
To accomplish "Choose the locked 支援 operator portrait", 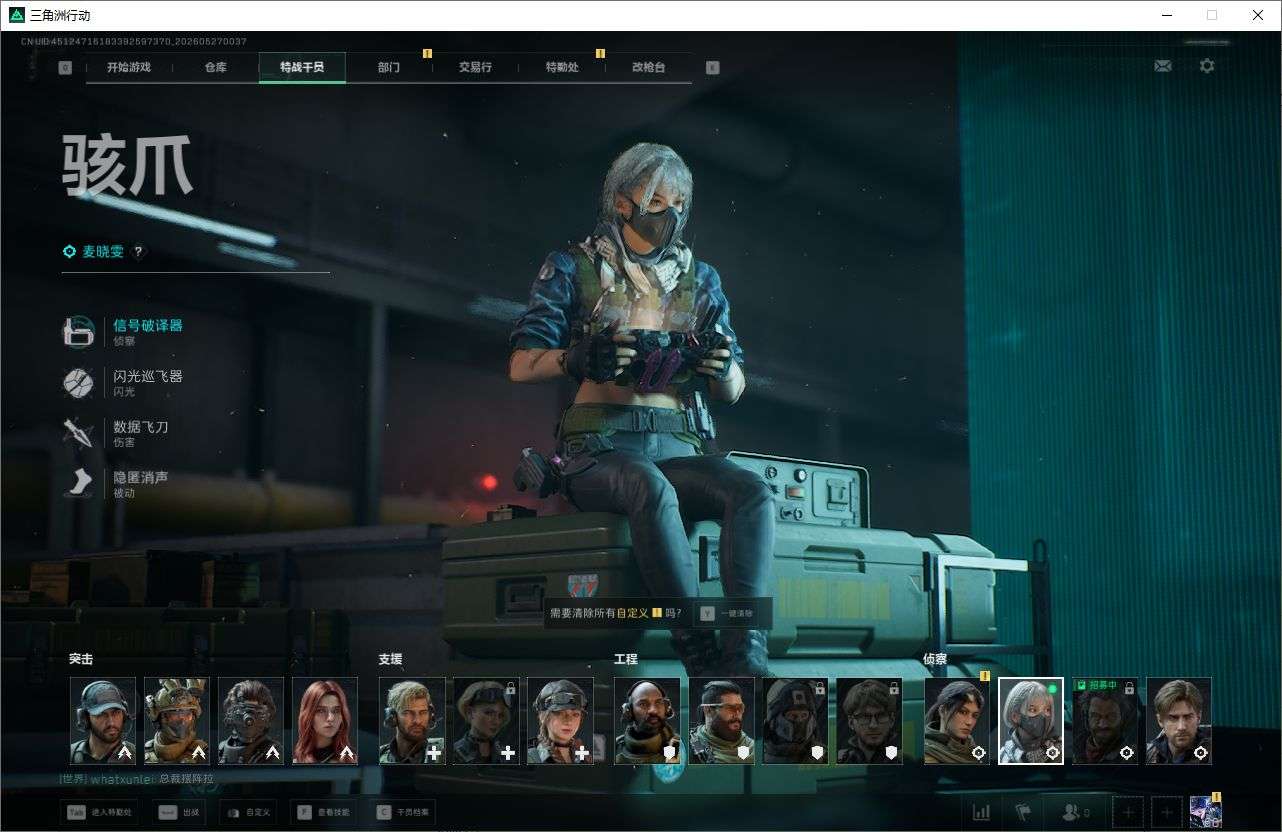I will [x=486, y=721].
